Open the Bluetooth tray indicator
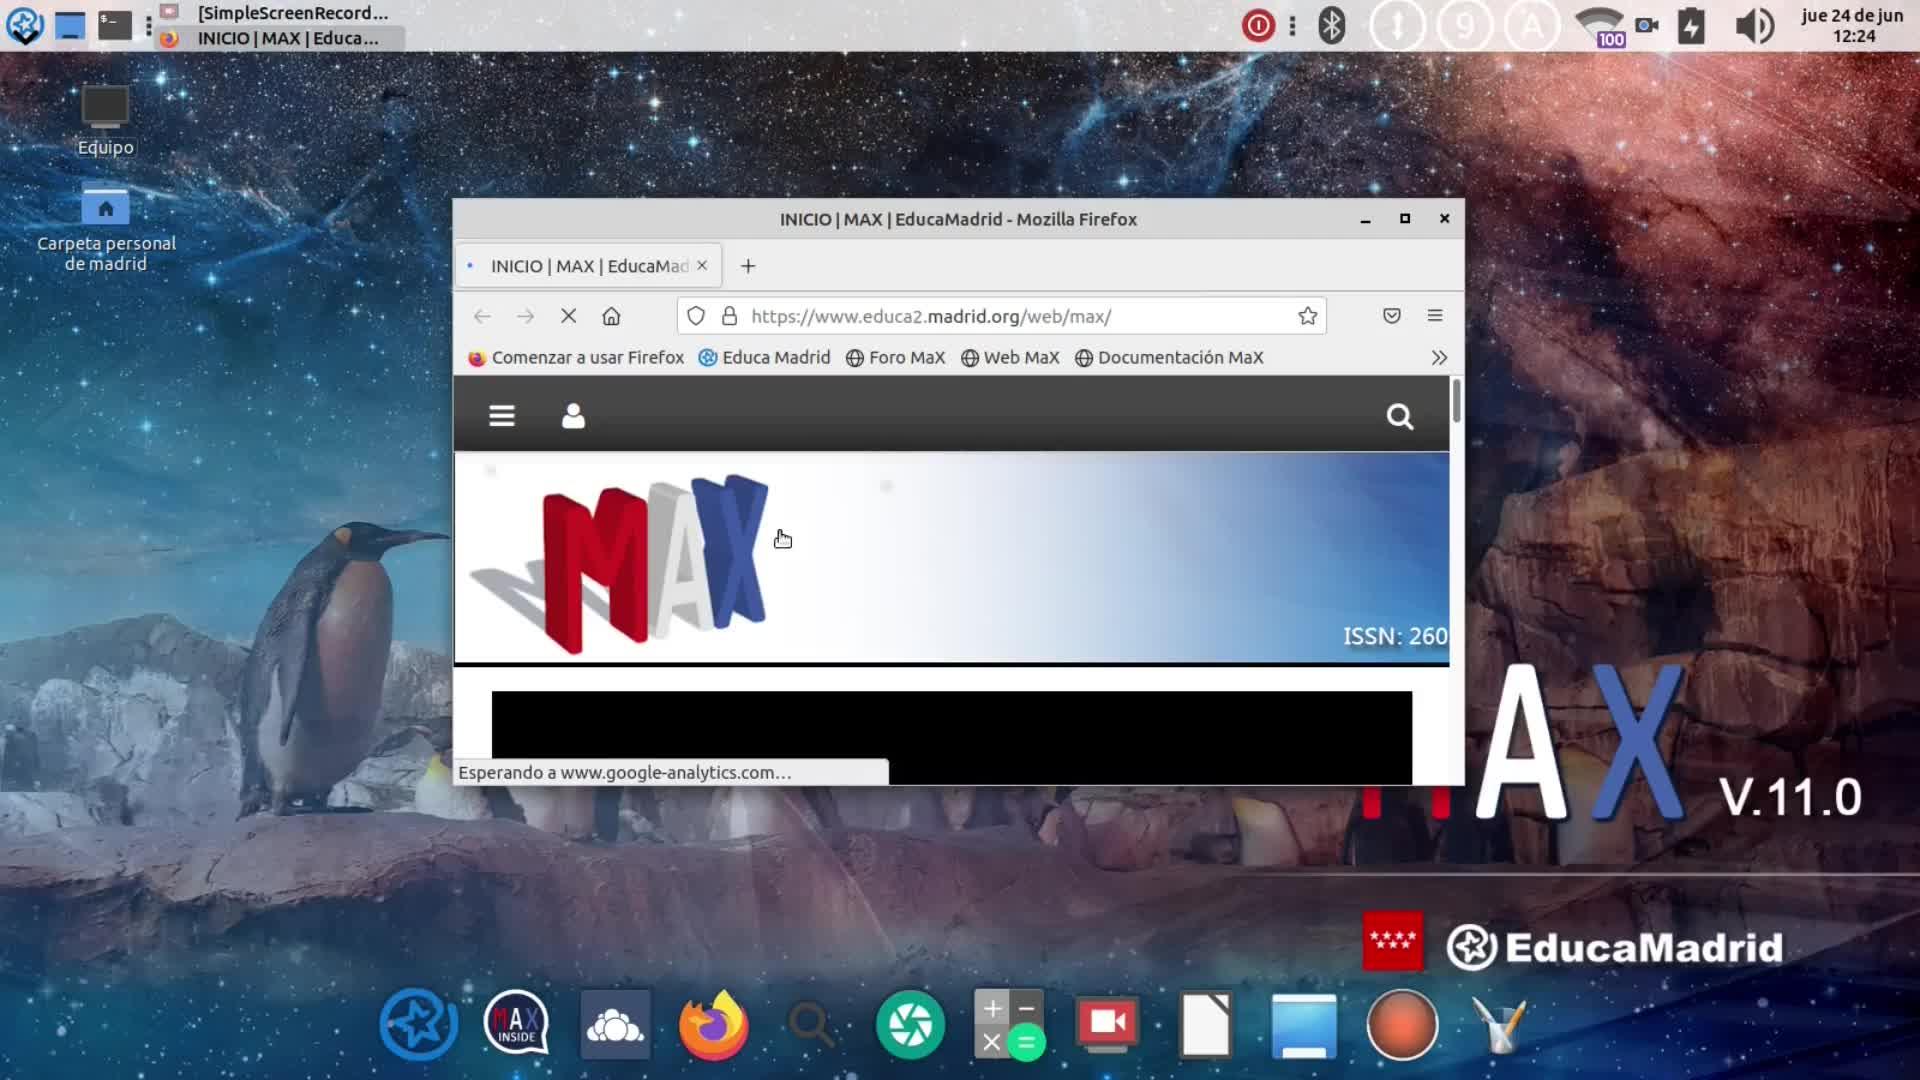 pyautogui.click(x=1331, y=26)
